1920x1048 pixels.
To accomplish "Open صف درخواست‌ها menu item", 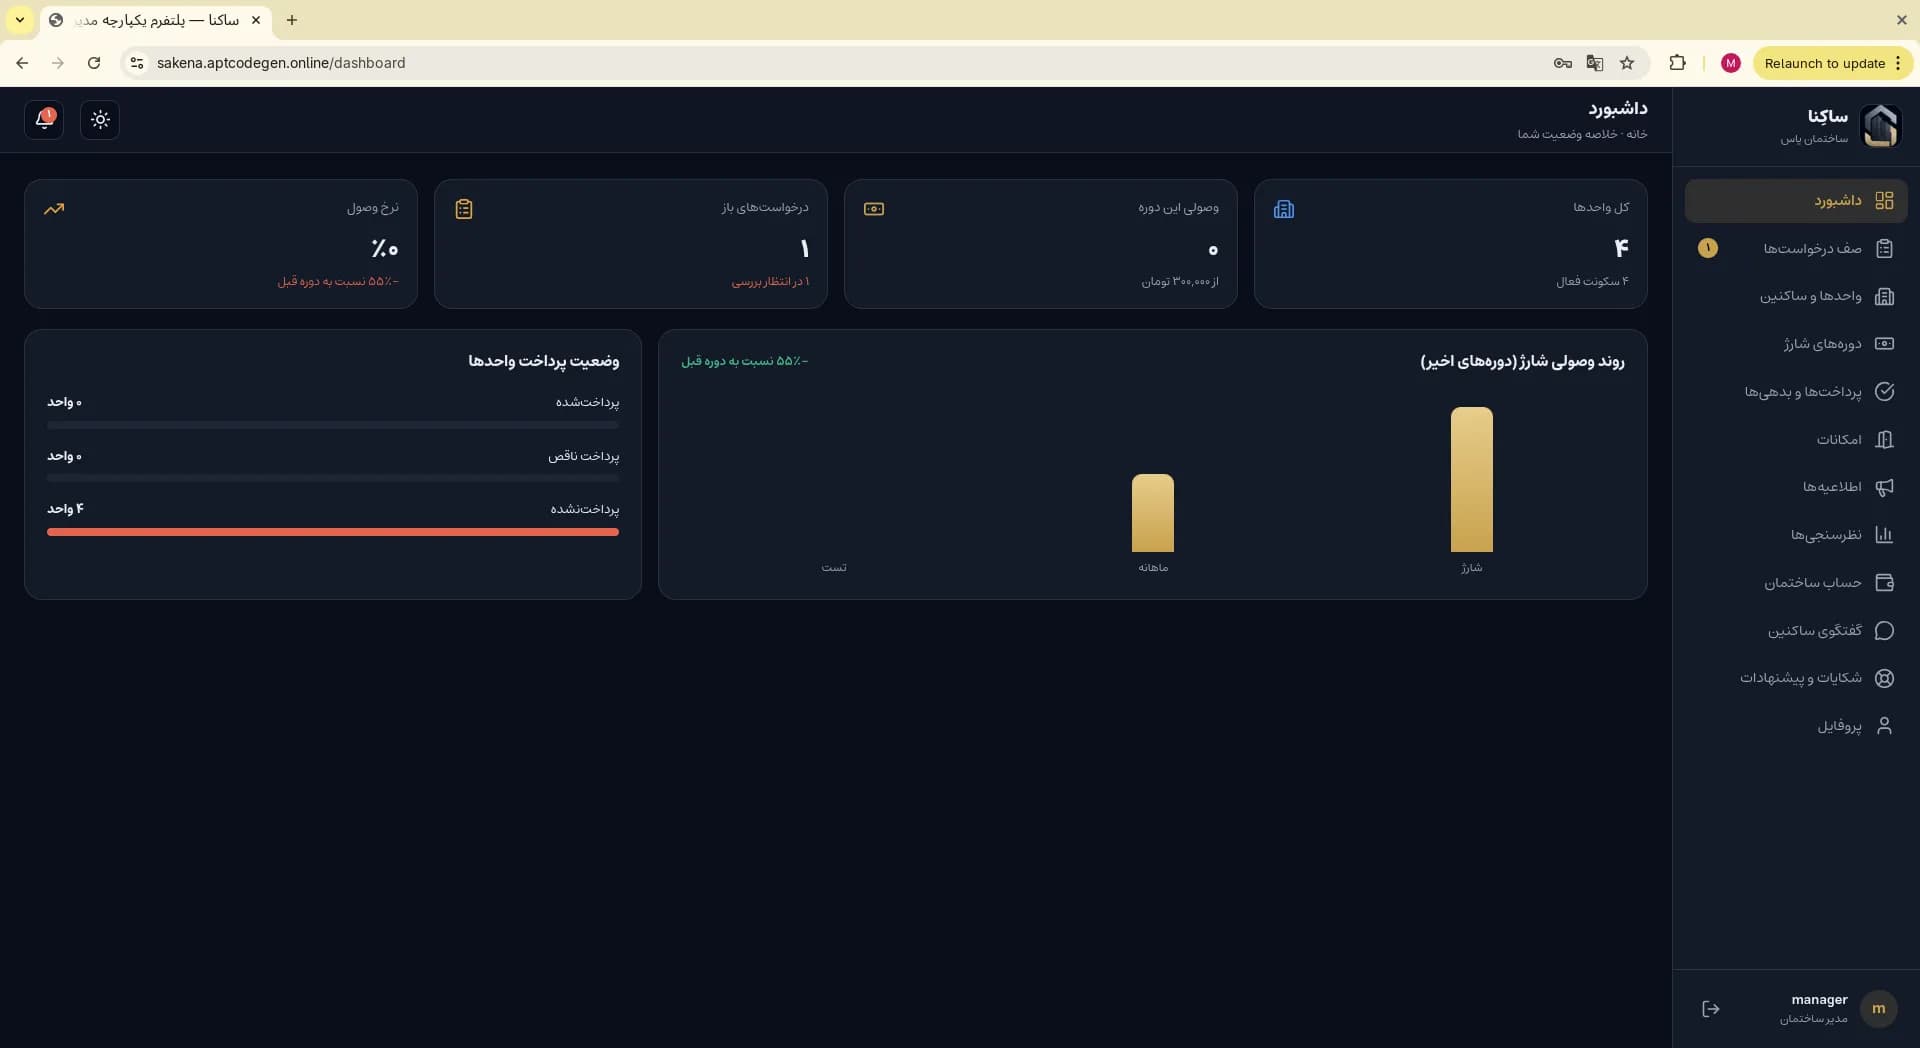I will coord(1796,248).
